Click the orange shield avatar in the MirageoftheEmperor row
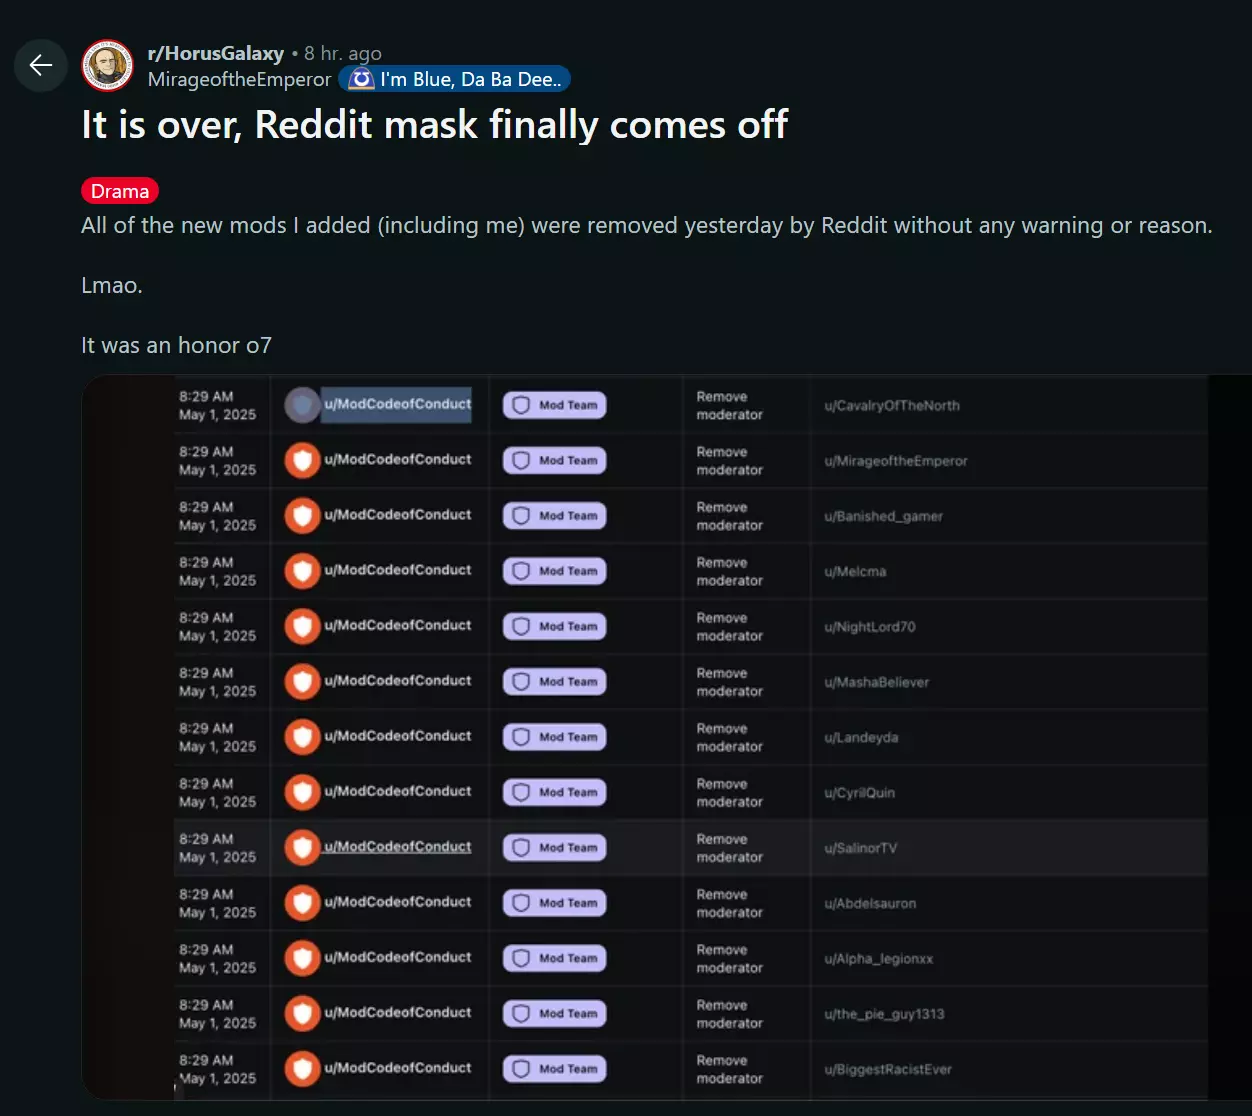The width and height of the screenshot is (1252, 1116). 302,460
